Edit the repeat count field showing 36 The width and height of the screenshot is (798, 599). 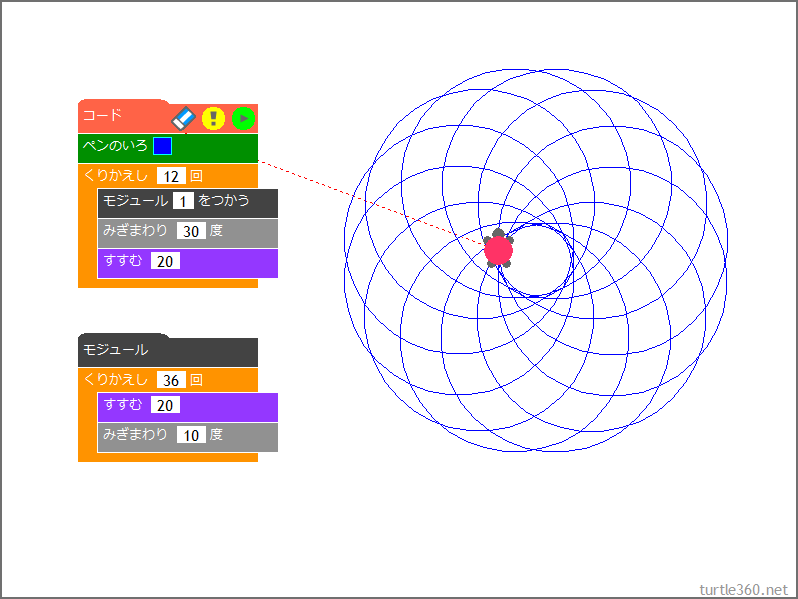click(x=171, y=380)
